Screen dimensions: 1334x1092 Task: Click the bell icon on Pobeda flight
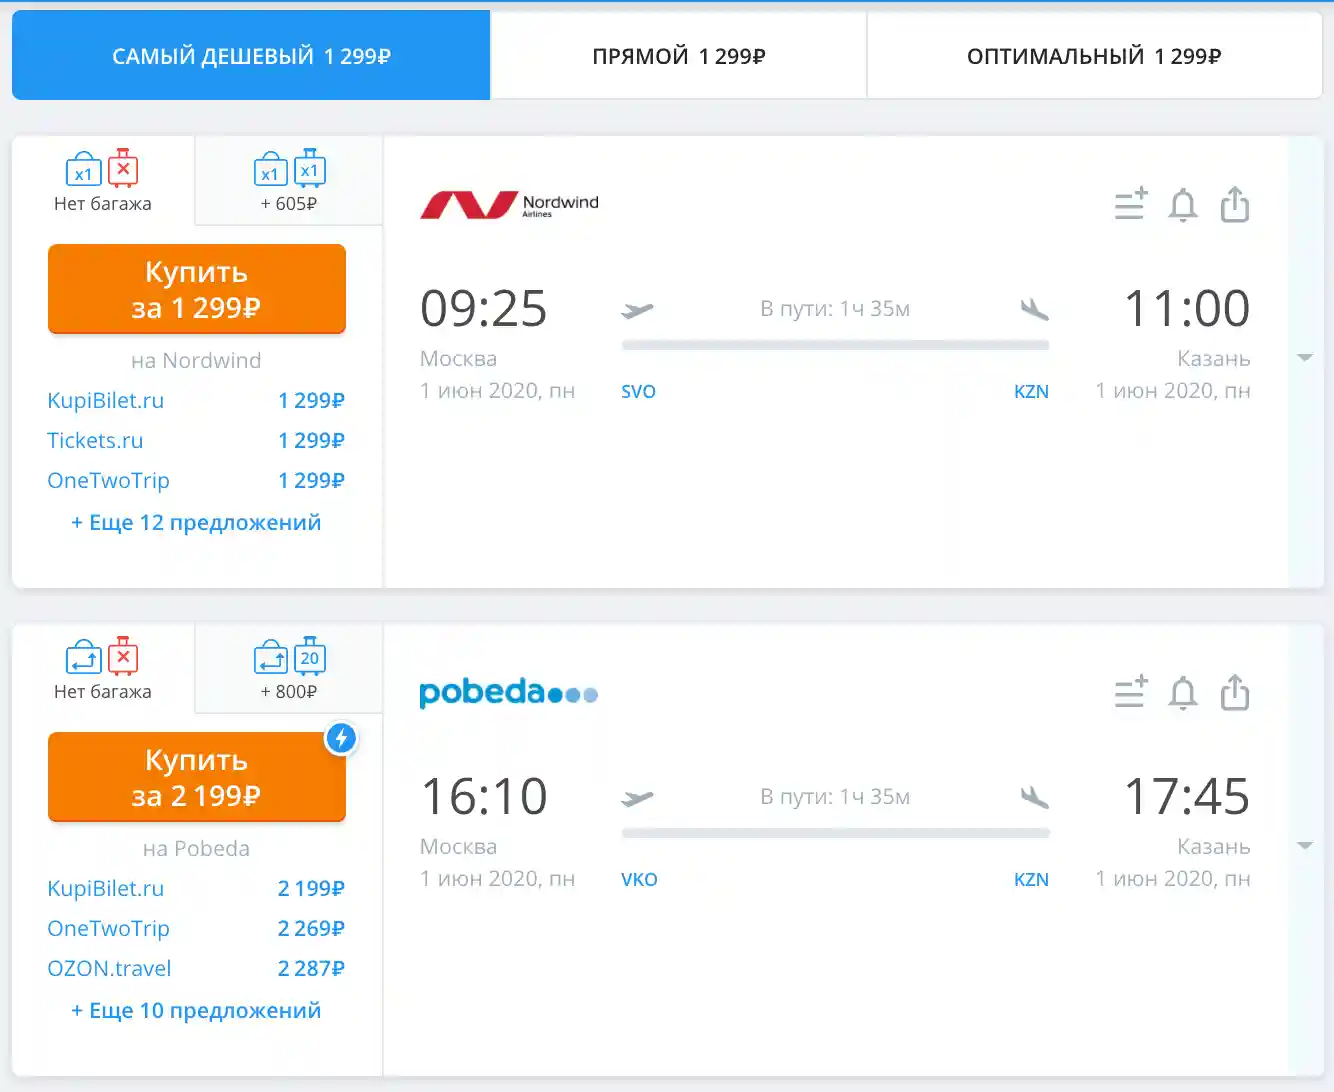coord(1183,693)
